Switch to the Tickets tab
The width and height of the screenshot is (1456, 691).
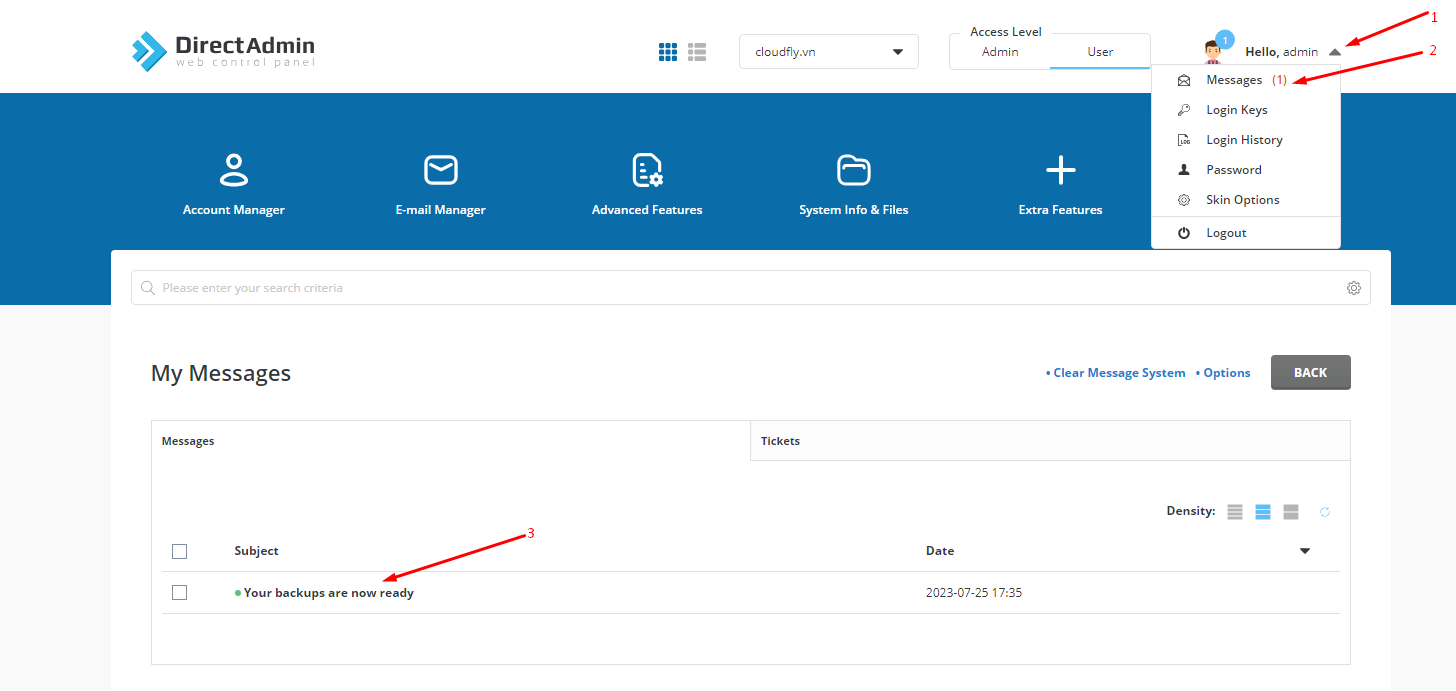pos(1050,441)
